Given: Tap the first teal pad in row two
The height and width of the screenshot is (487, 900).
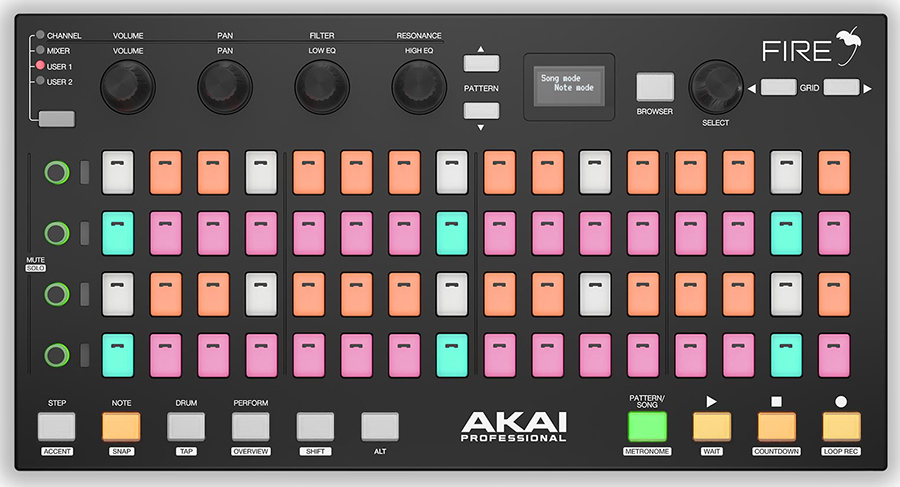Looking at the screenshot, I should (x=118, y=233).
